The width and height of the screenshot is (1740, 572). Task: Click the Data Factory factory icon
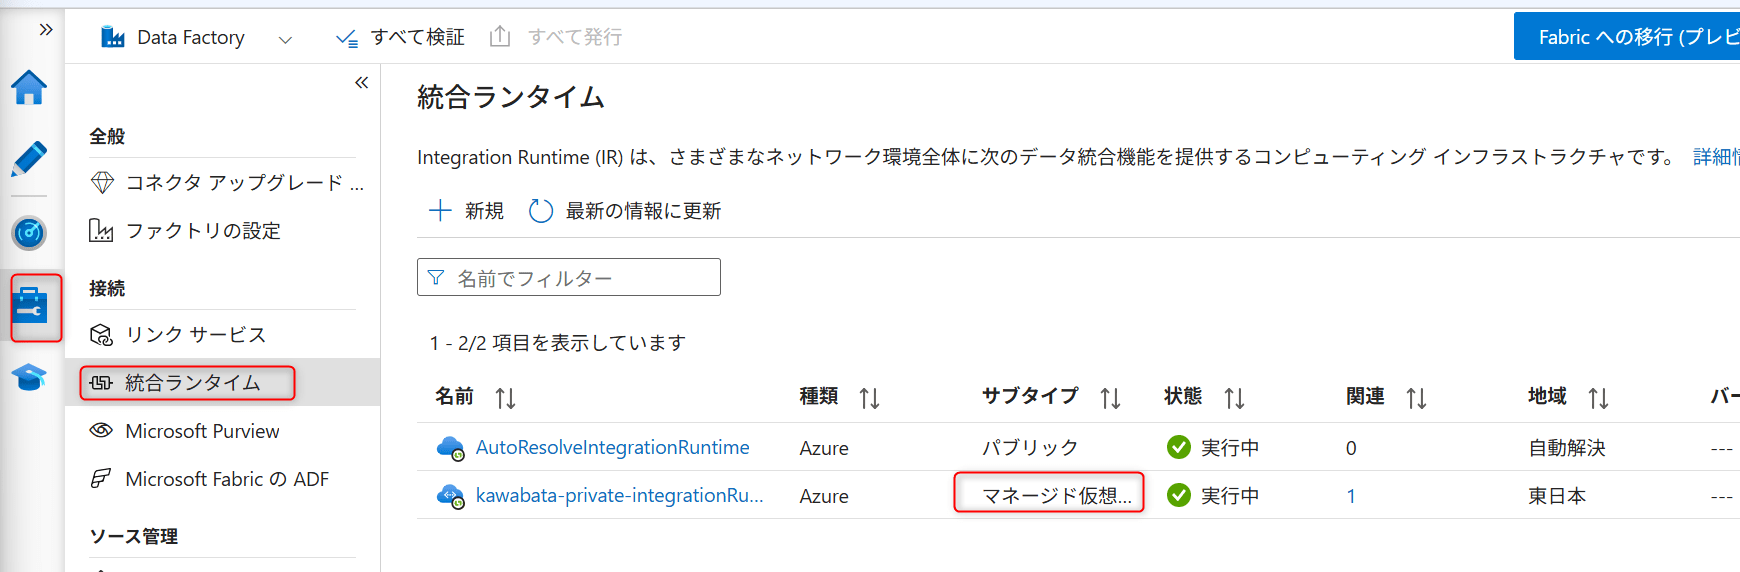point(113,37)
